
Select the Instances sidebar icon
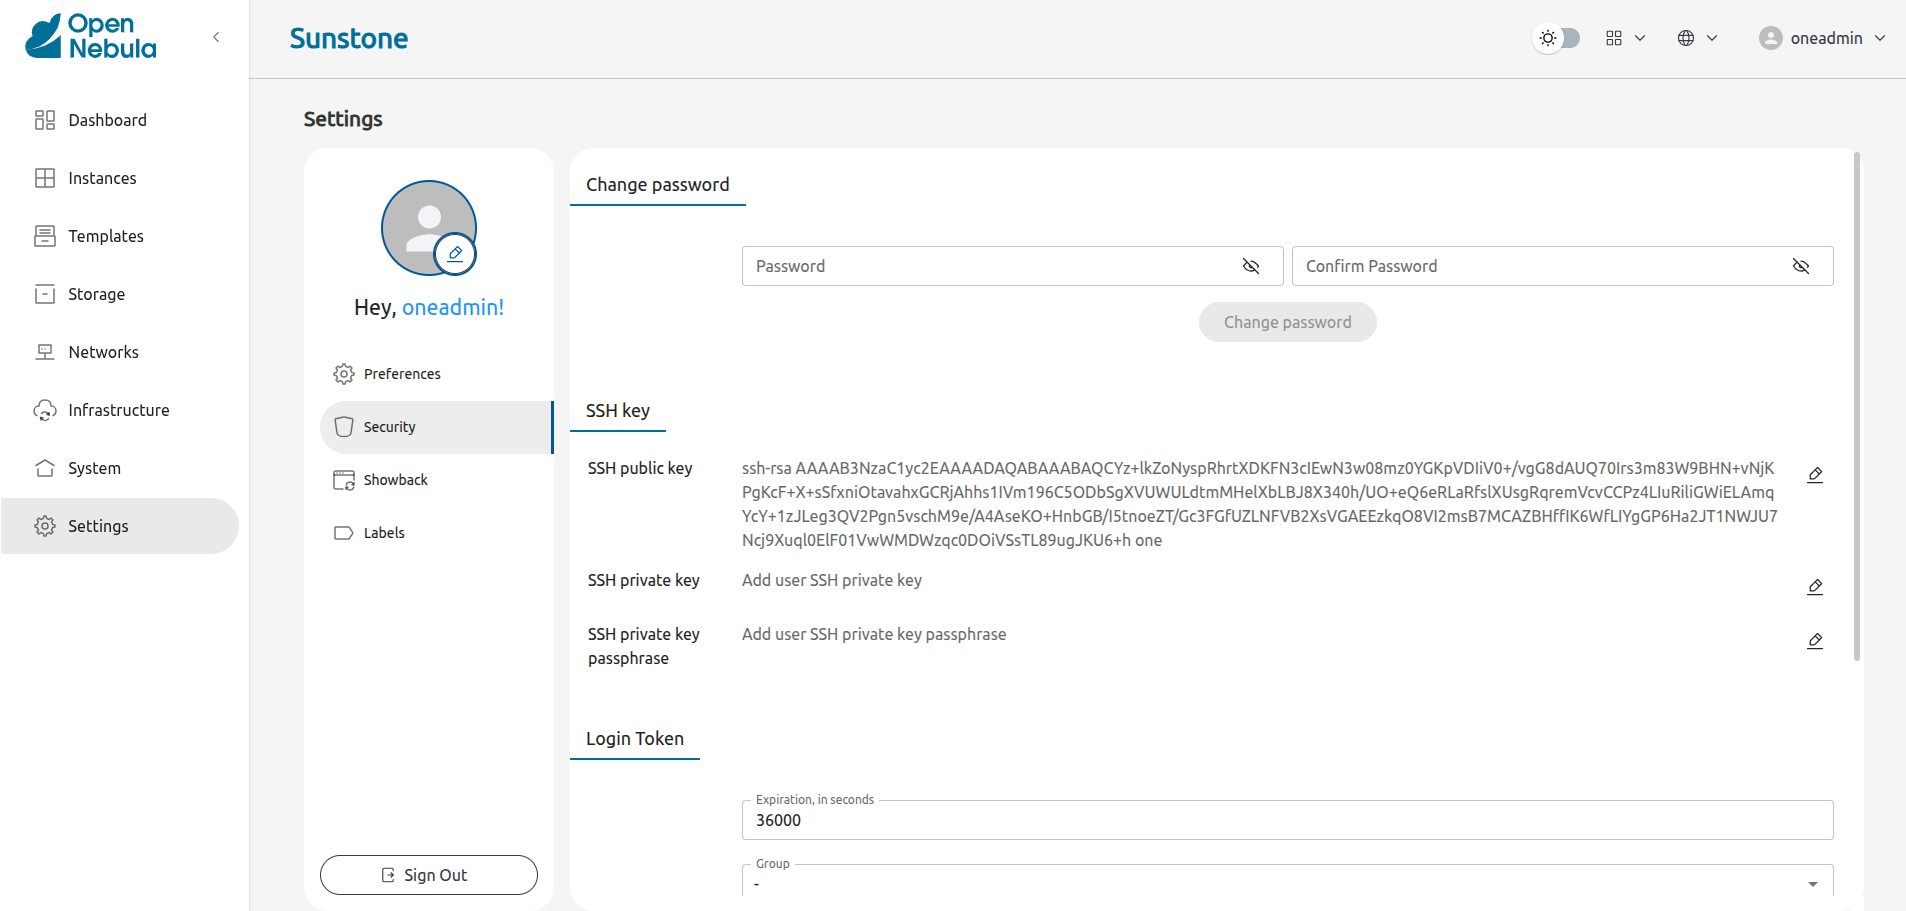[x=46, y=177]
